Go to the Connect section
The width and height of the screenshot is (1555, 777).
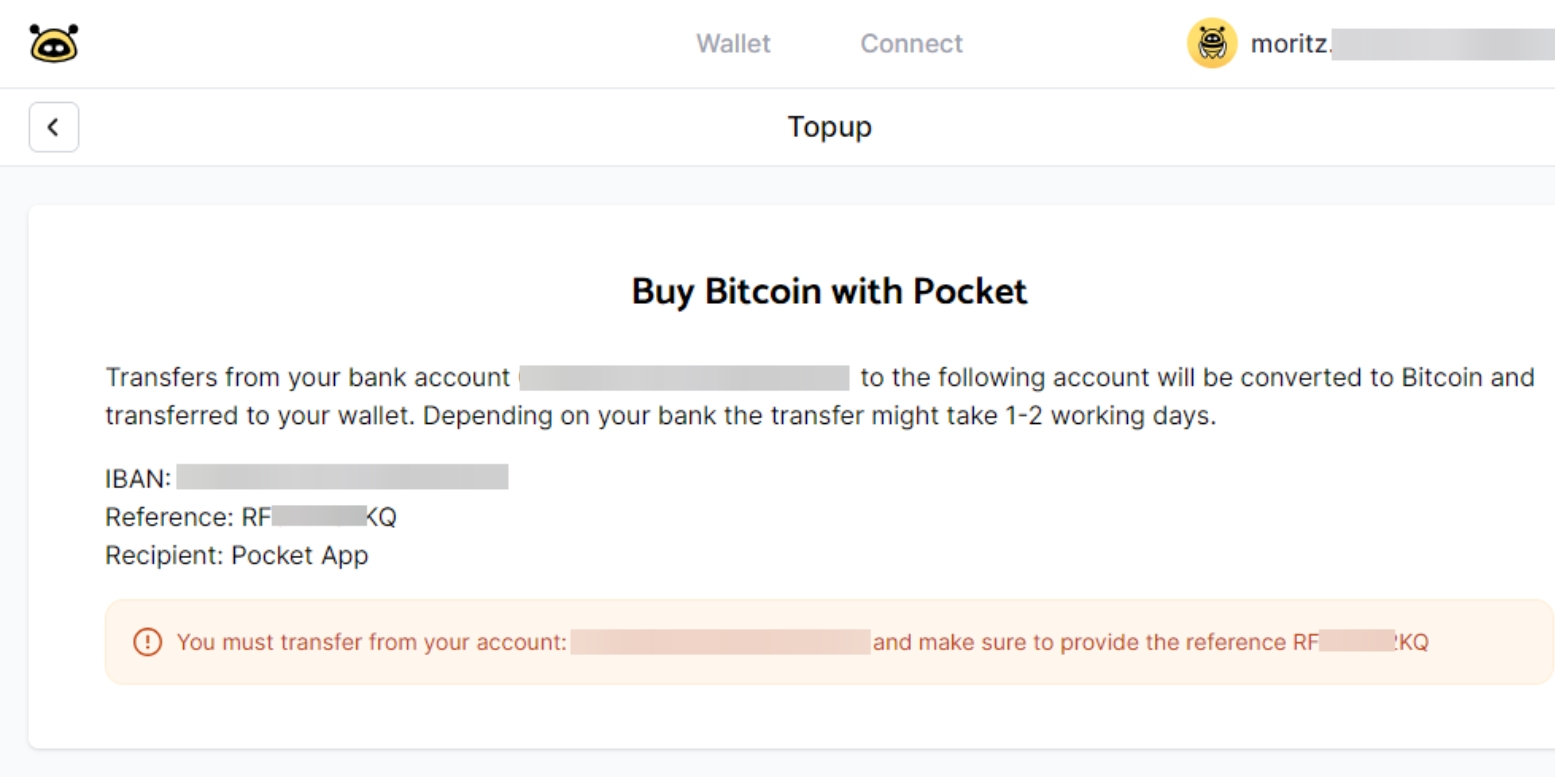pos(911,44)
